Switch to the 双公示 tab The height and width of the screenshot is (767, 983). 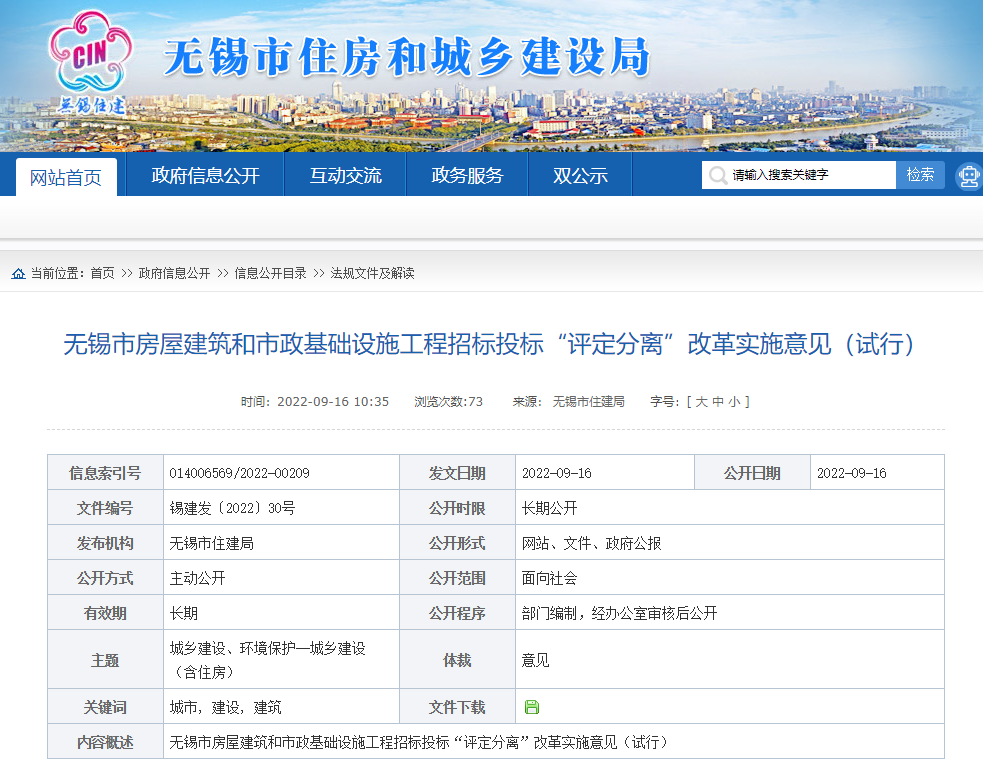tap(580, 174)
